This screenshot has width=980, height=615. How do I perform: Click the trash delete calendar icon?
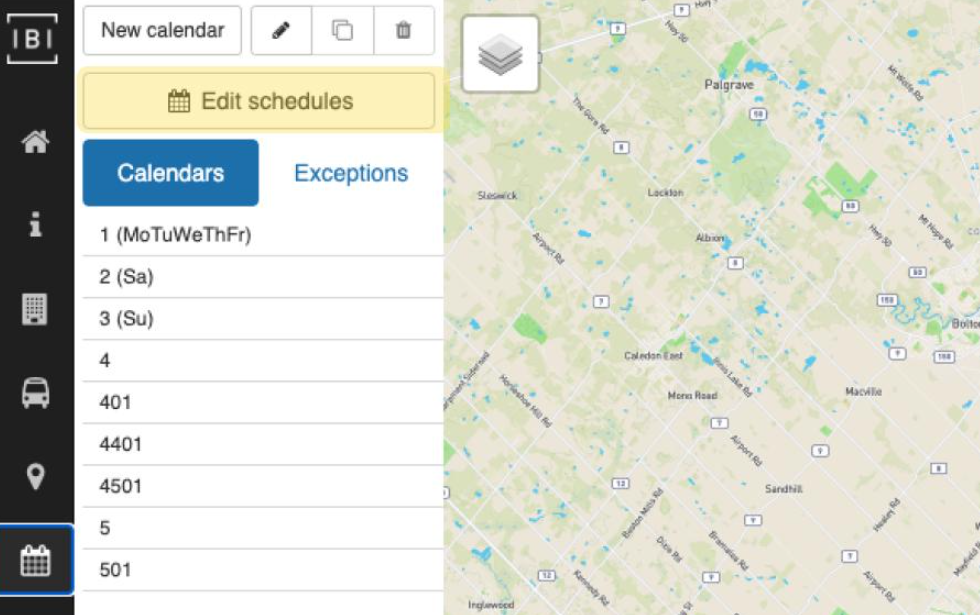[x=404, y=30]
